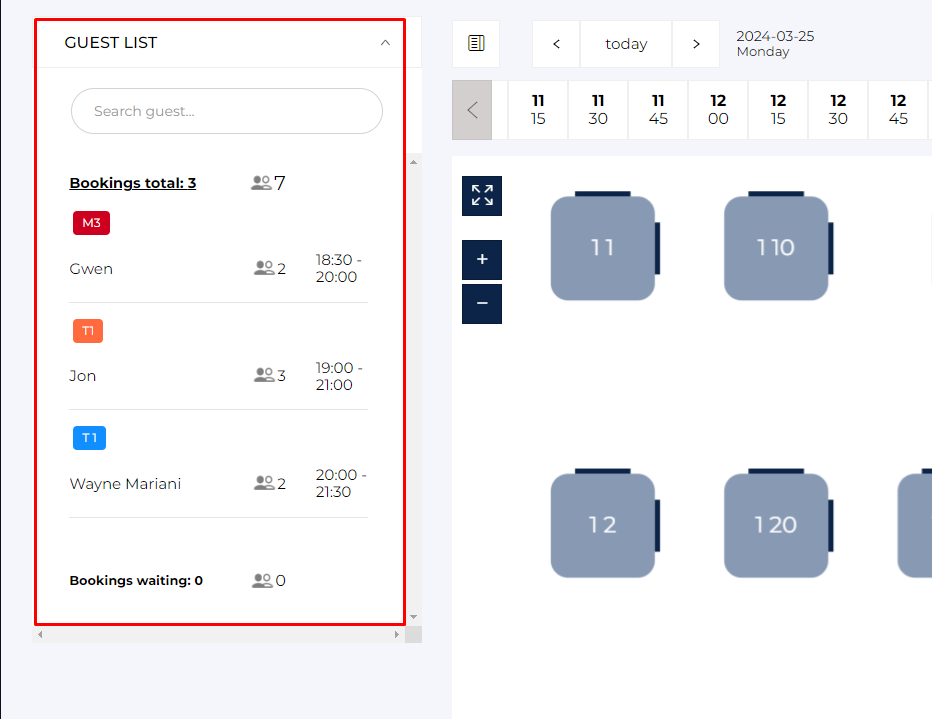This screenshot has height=719, width=932.
Task: Jump to today's date
Action: tap(626, 44)
